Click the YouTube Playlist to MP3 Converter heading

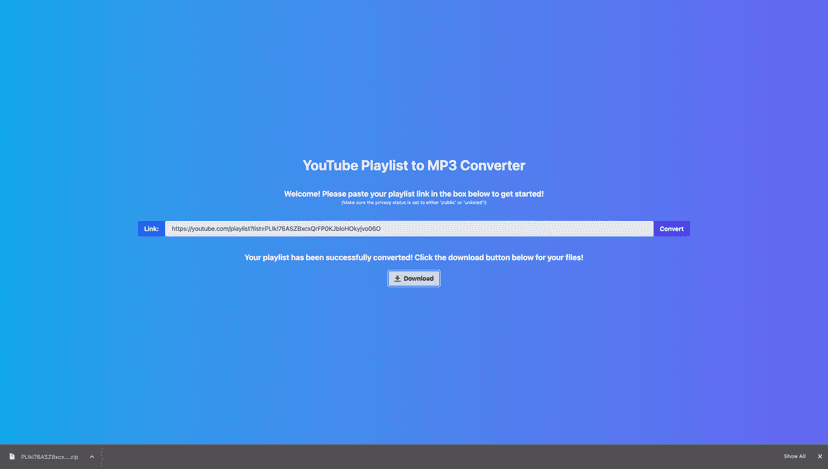point(414,166)
